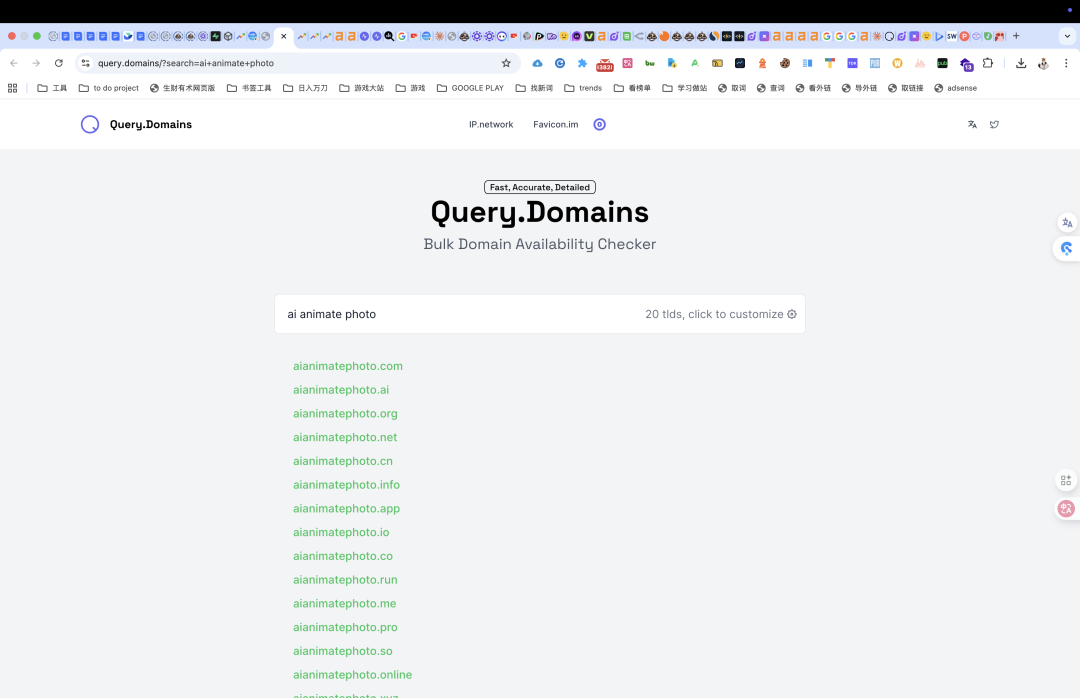Screen dimensions: 1080x698
Task: Click the browser address bar URL
Action: (186, 63)
